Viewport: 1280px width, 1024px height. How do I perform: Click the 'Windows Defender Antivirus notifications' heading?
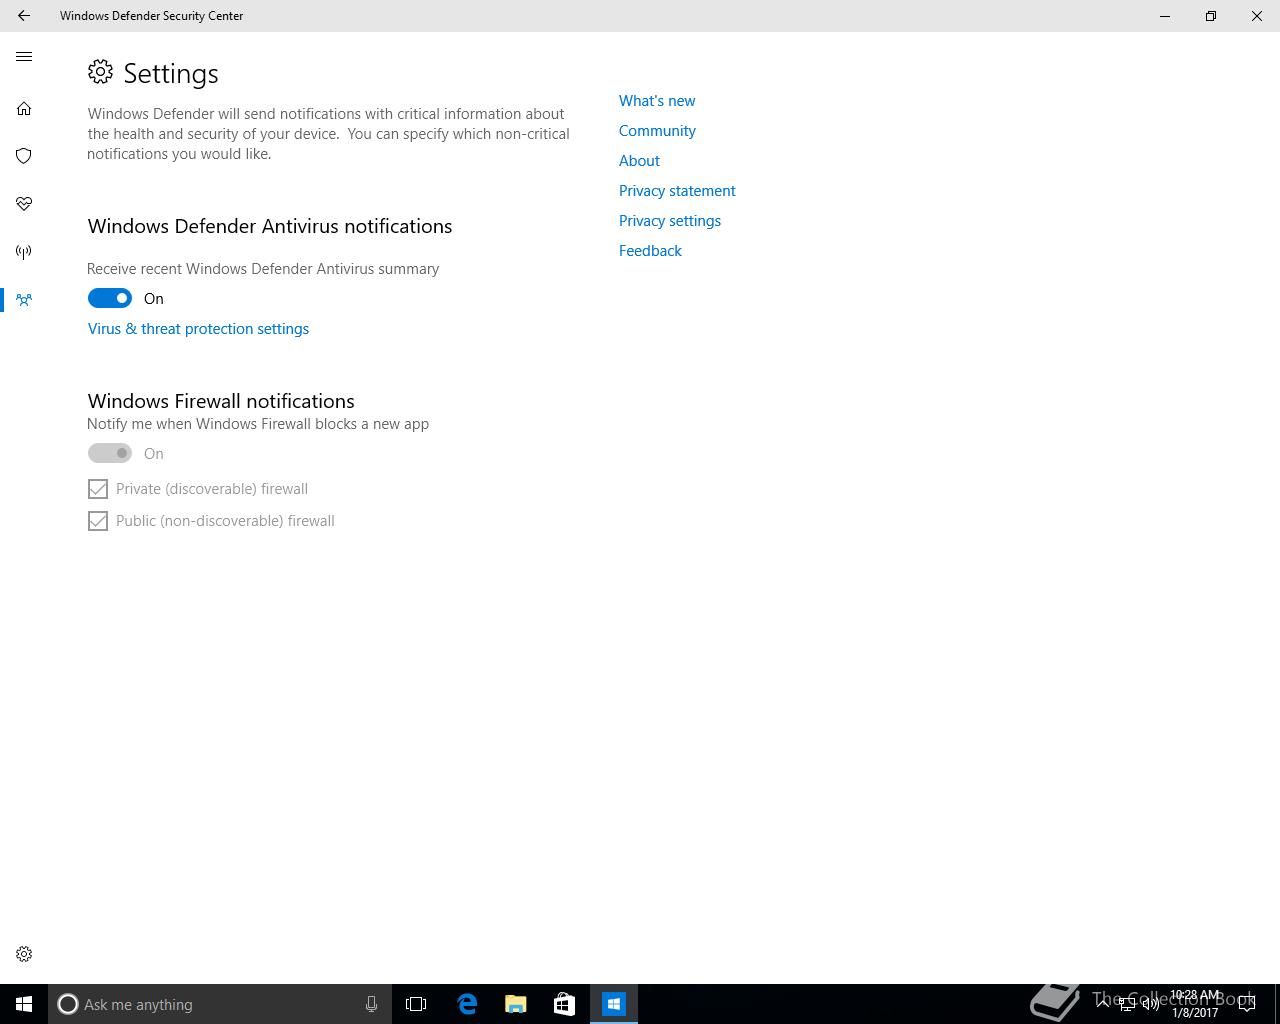[270, 226]
